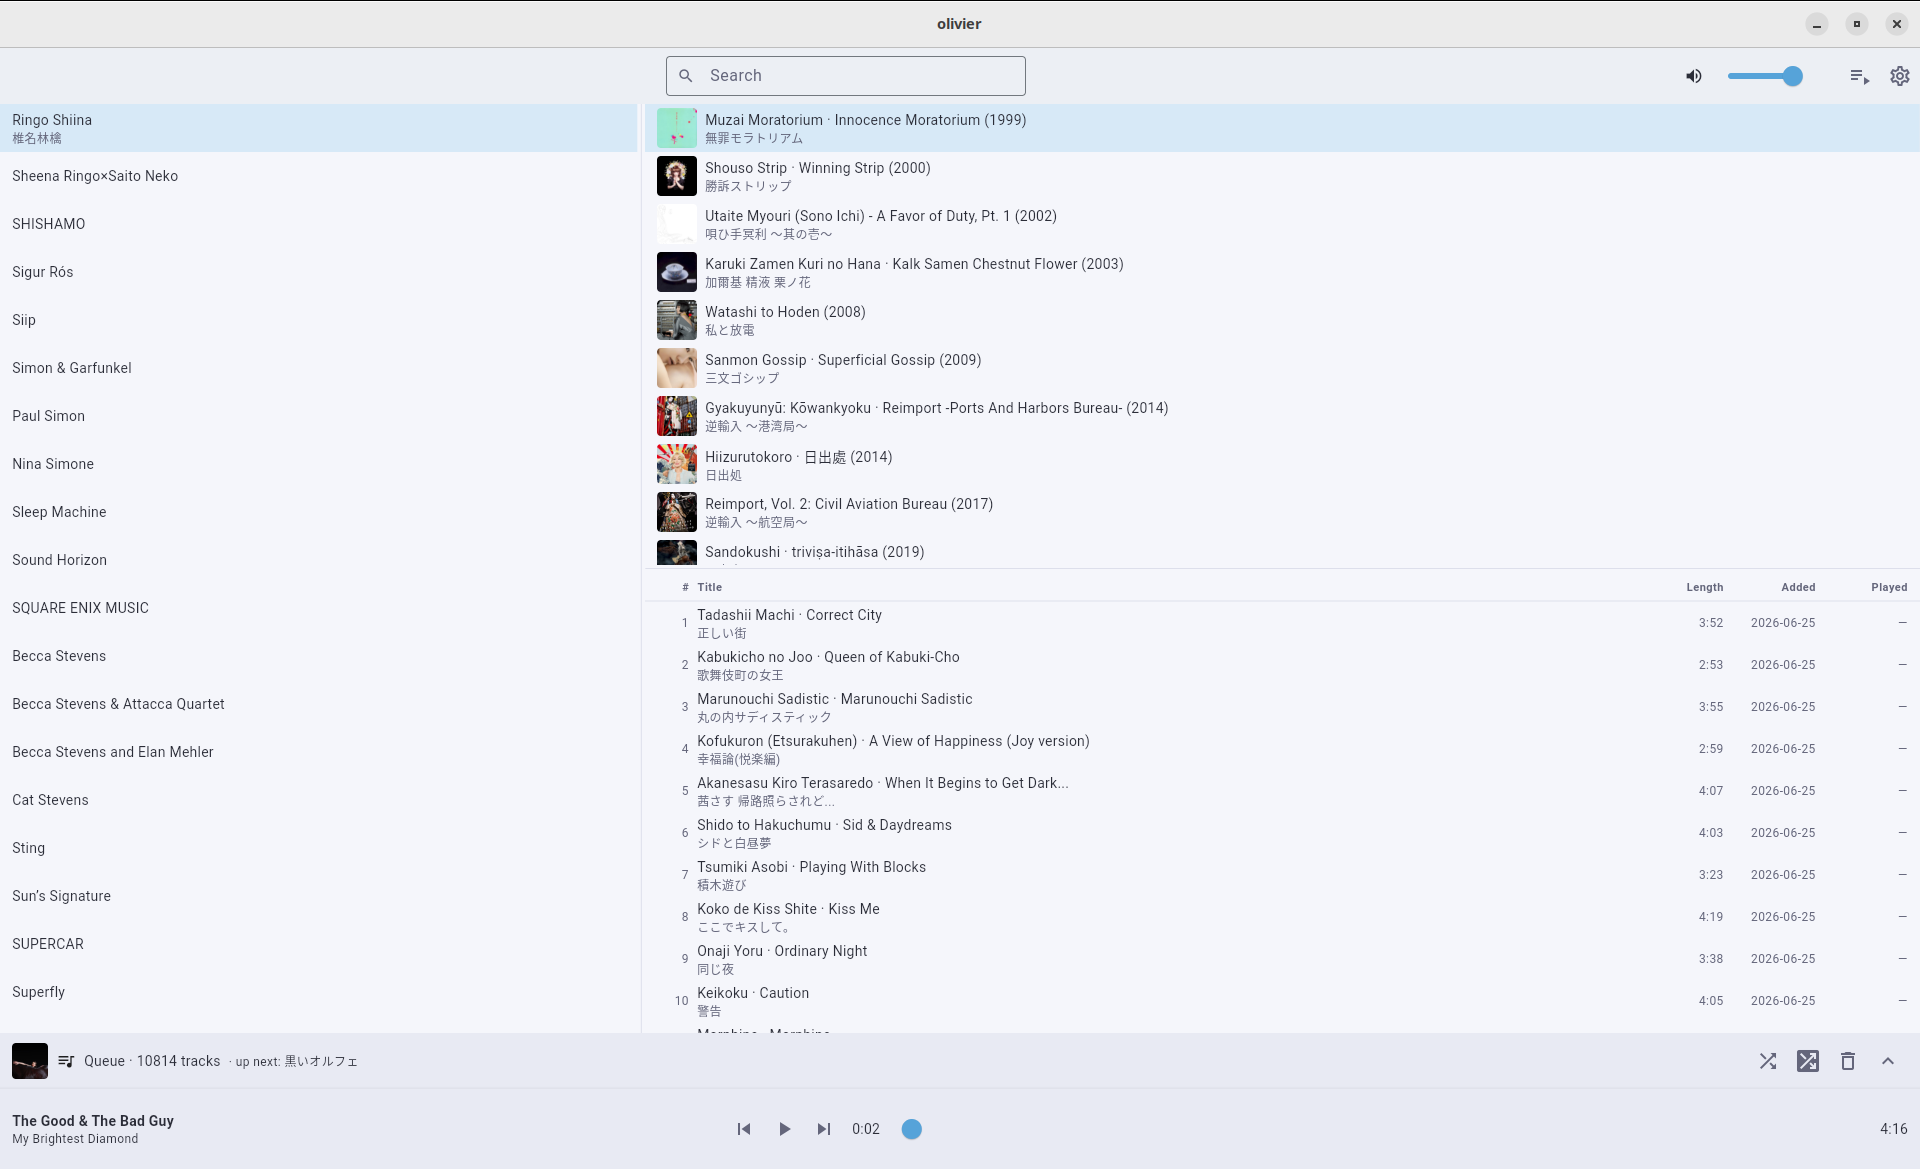Play track Tsumiki Asobi · Playing With Blocks
The height and width of the screenshot is (1169, 1920).
click(1282, 875)
